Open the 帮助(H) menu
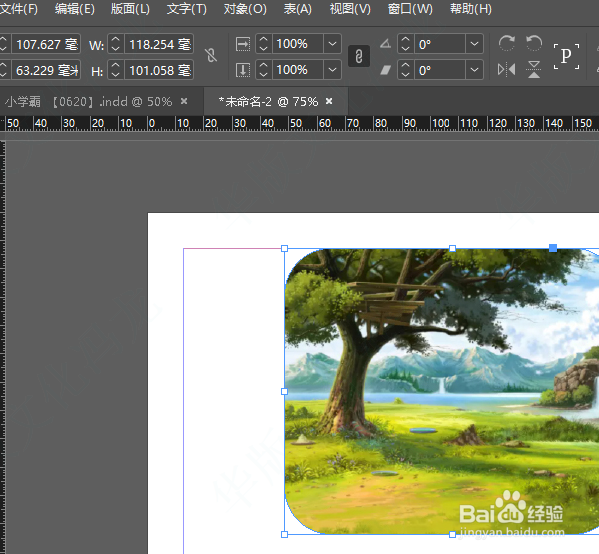 (471, 9)
